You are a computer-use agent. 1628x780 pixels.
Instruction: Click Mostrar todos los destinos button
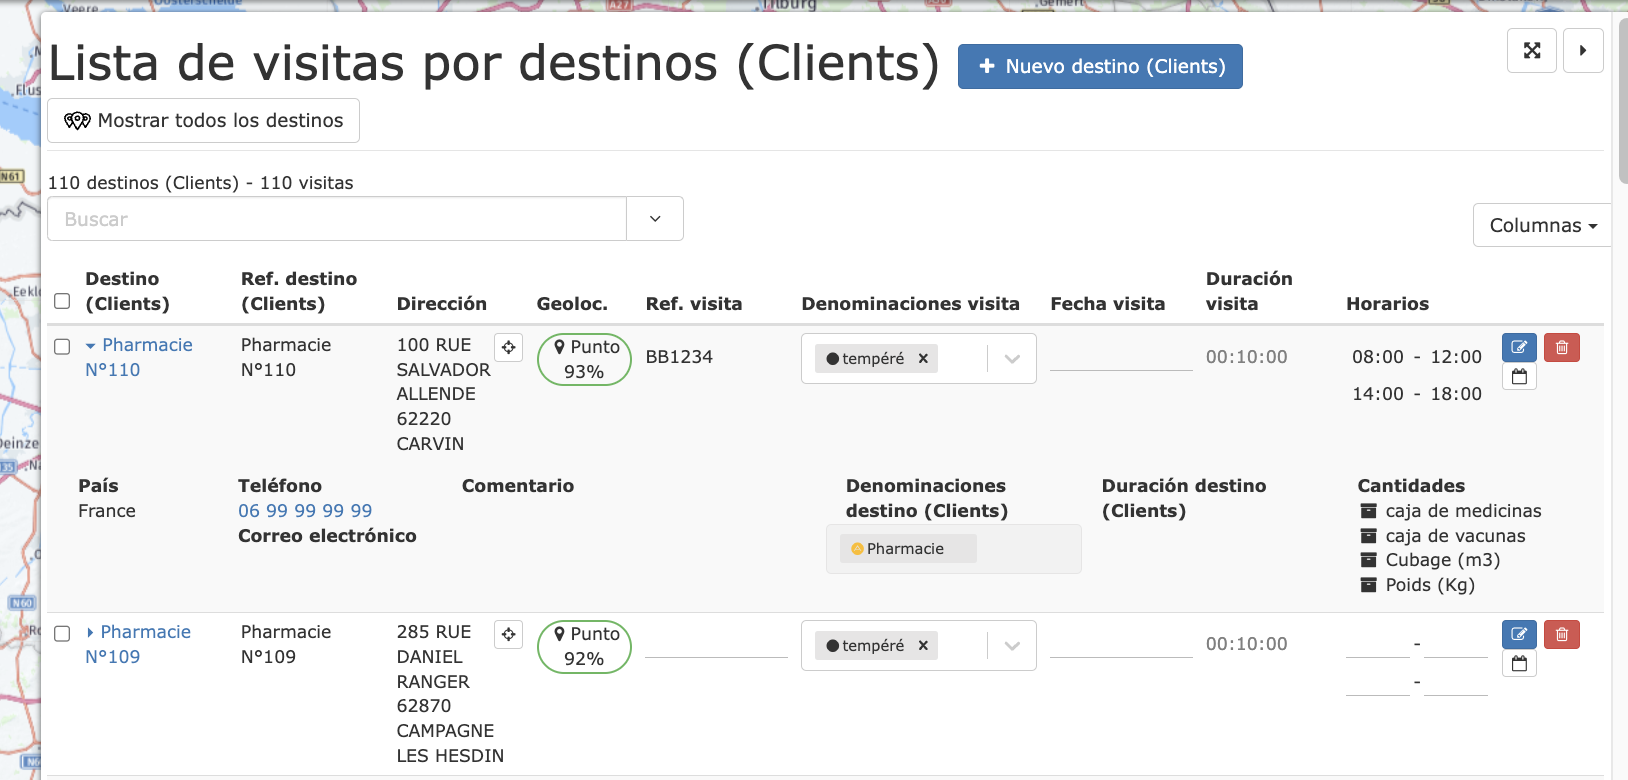pyautogui.click(x=203, y=120)
